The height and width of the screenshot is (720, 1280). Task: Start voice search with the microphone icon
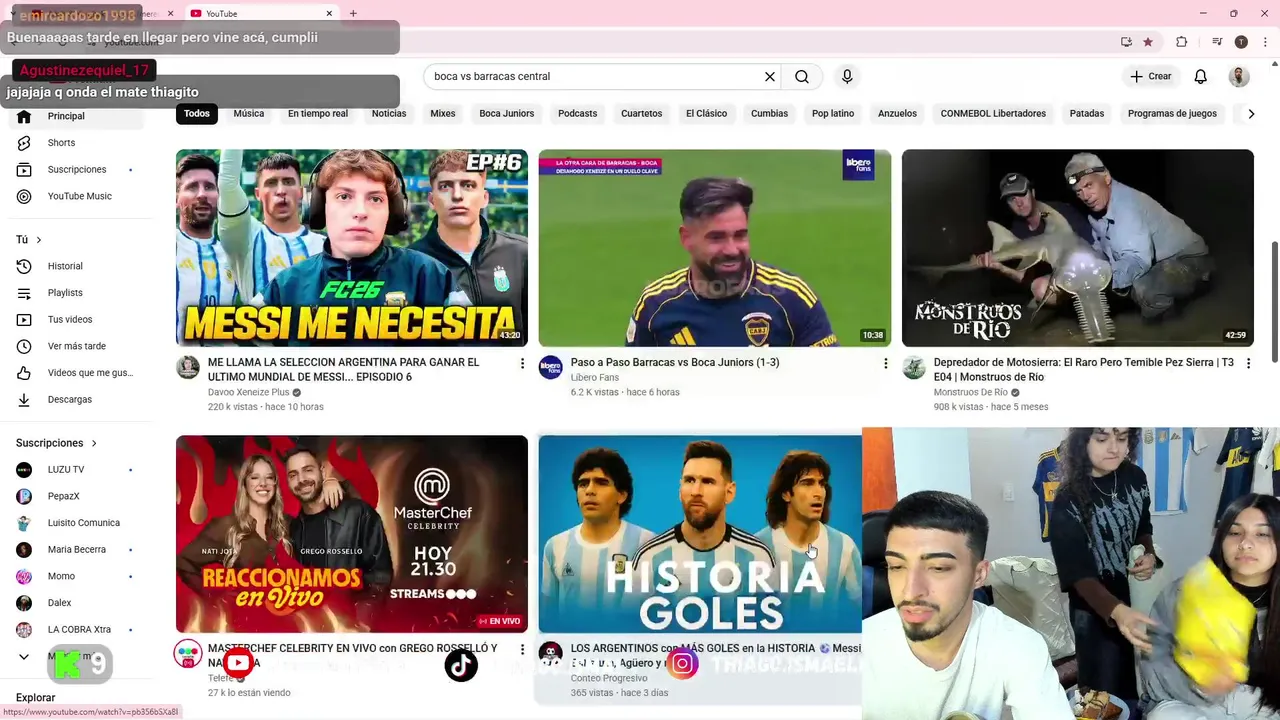coord(847,76)
